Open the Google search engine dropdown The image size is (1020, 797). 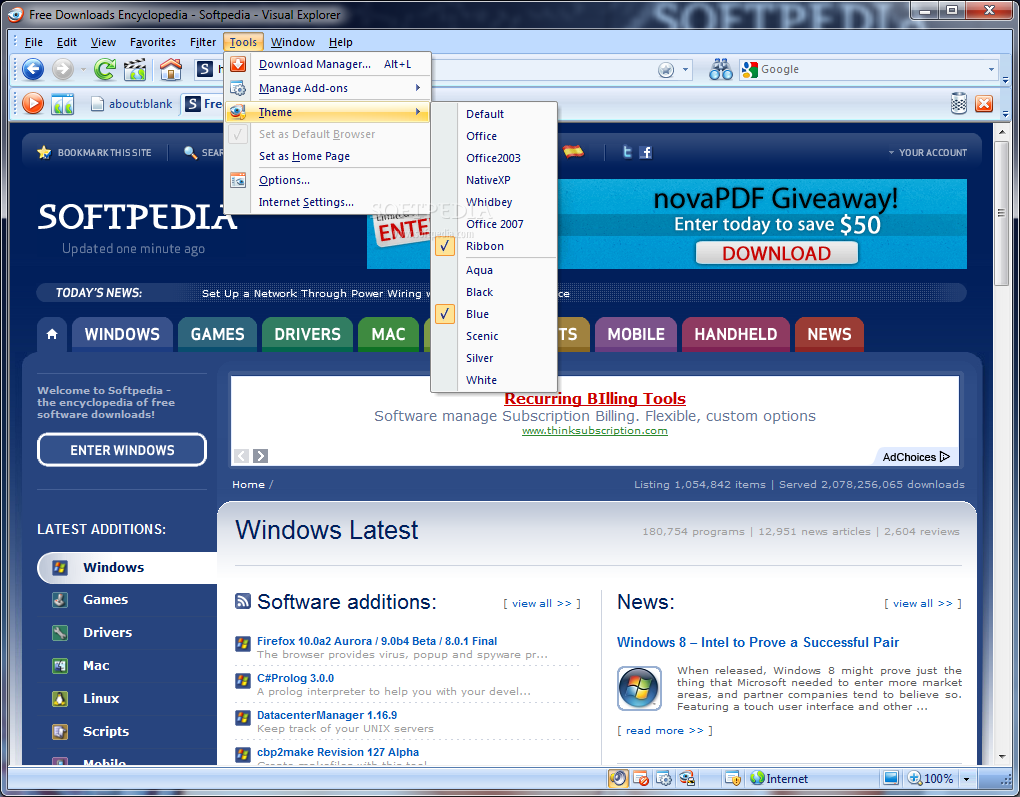[x=991, y=70]
